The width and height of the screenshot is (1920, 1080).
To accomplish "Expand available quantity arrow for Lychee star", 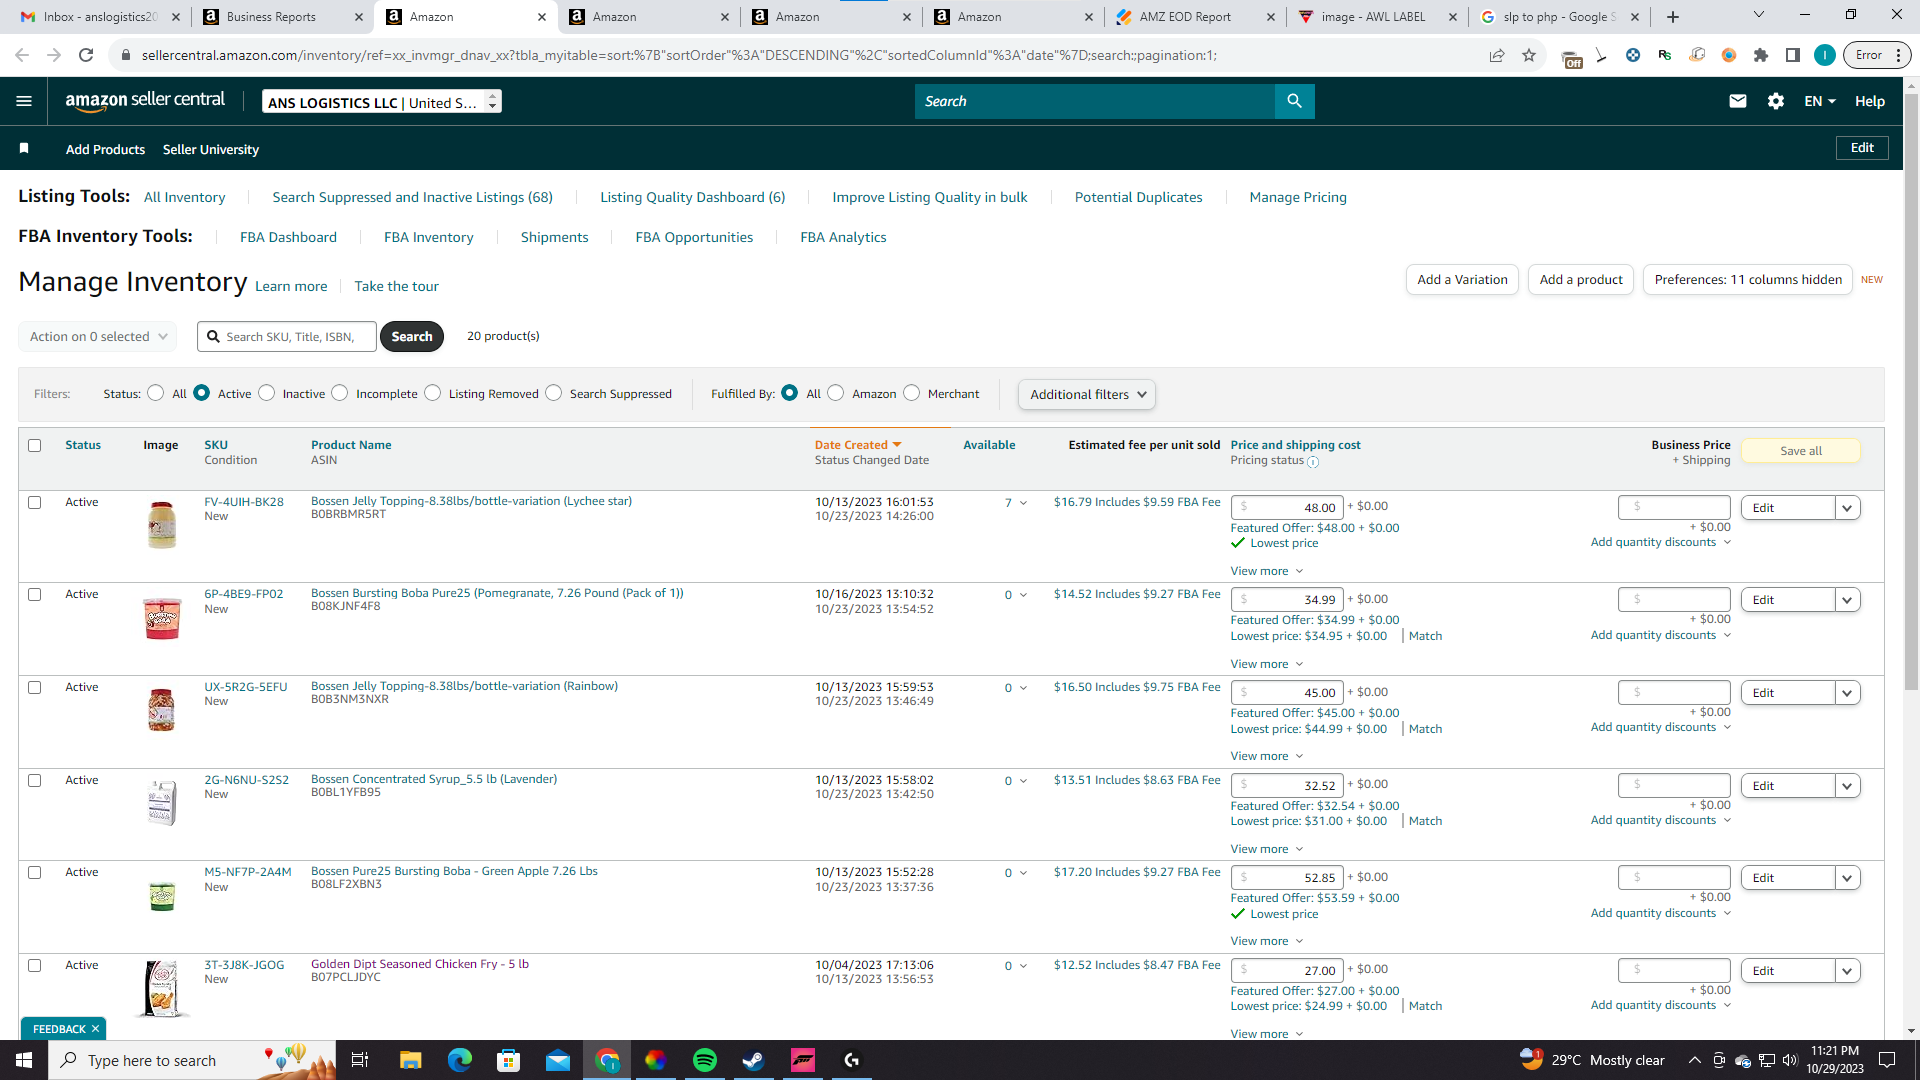I will pyautogui.click(x=1023, y=503).
